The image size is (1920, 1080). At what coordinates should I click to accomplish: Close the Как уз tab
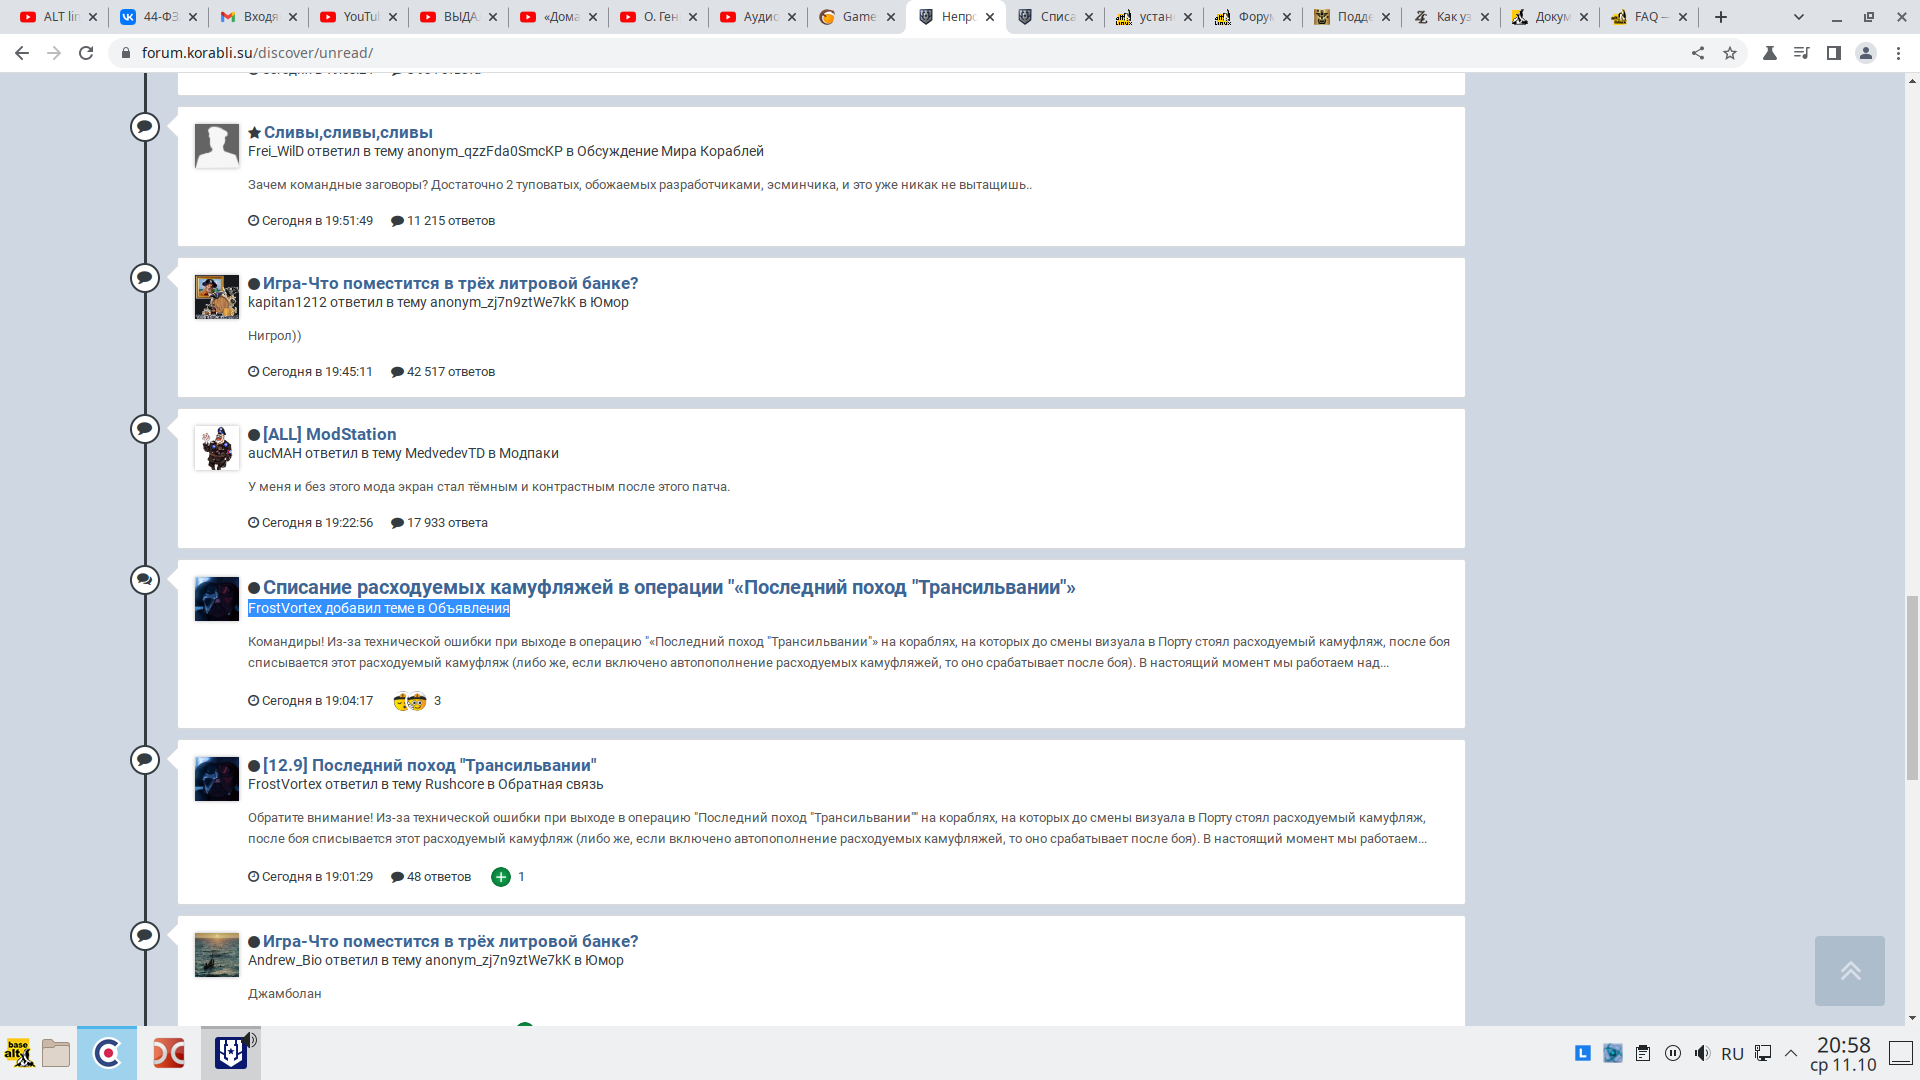[1485, 17]
